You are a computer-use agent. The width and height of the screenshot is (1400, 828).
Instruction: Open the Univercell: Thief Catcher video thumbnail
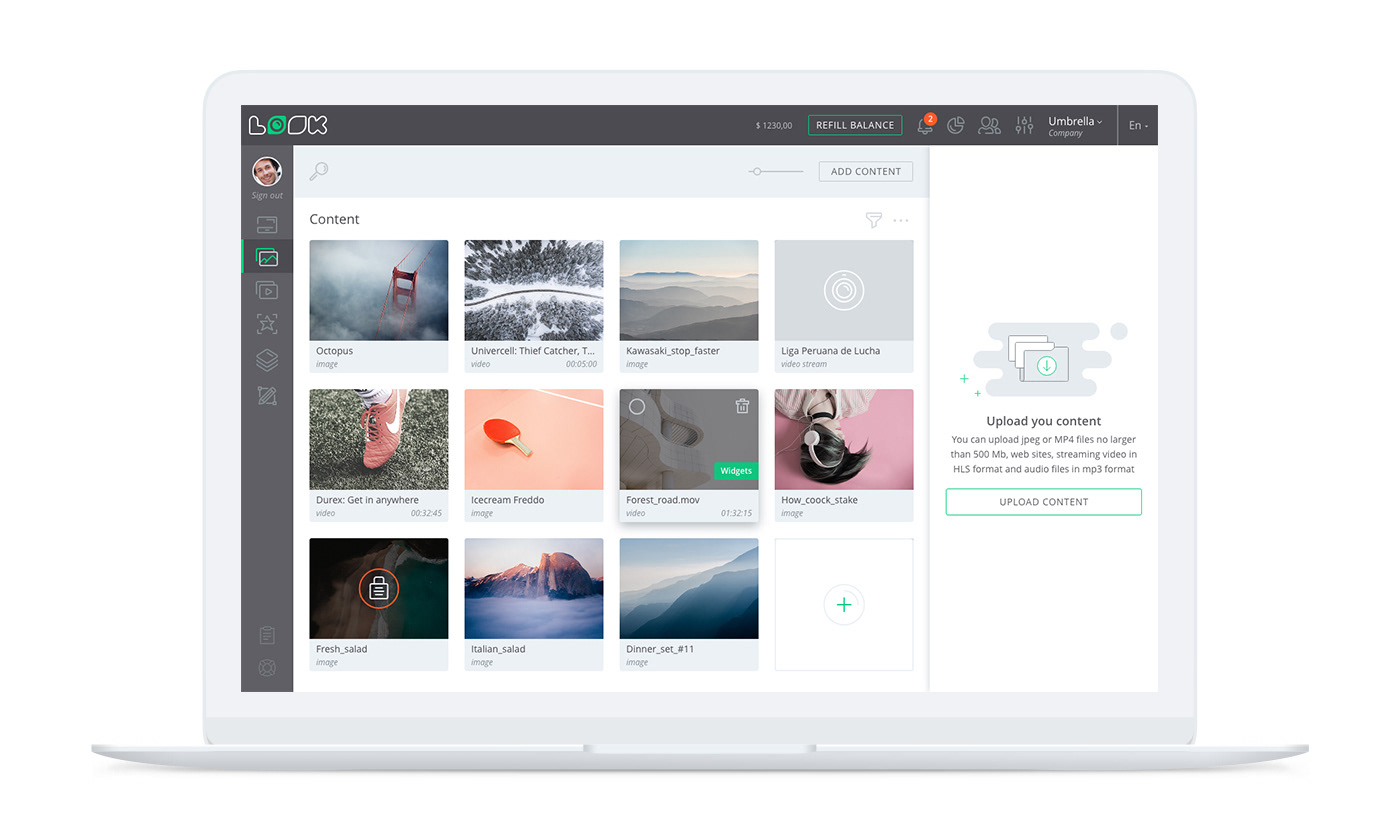534,290
